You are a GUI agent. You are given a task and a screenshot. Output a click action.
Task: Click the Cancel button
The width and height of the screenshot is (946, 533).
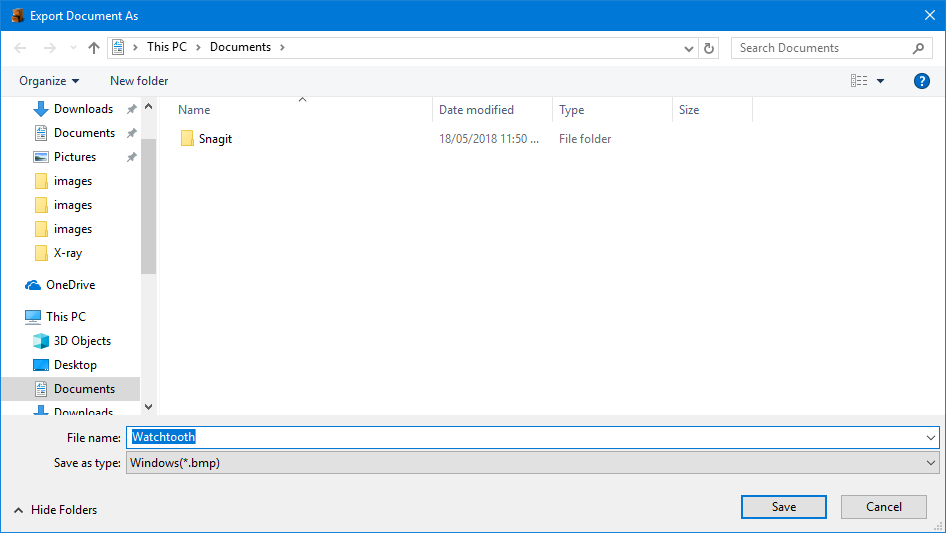point(884,507)
